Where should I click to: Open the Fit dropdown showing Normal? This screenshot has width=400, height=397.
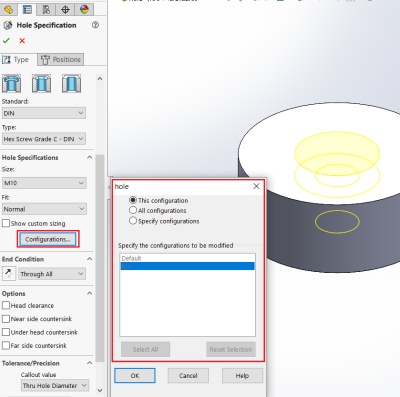(x=44, y=209)
